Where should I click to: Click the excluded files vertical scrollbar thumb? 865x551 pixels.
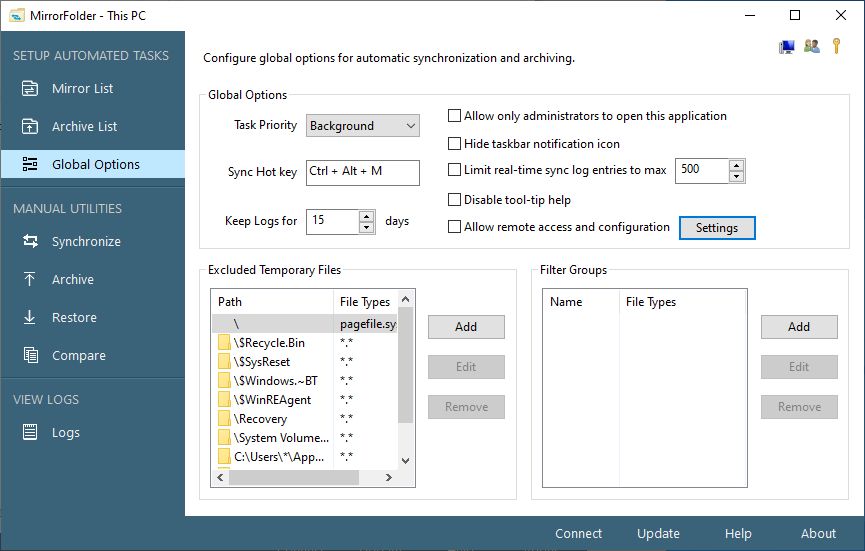405,365
